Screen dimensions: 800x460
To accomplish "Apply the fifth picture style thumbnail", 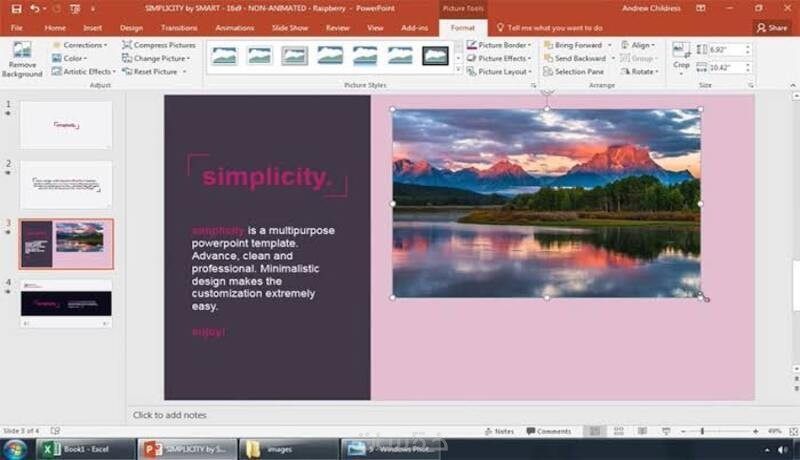I will coord(365,55).
